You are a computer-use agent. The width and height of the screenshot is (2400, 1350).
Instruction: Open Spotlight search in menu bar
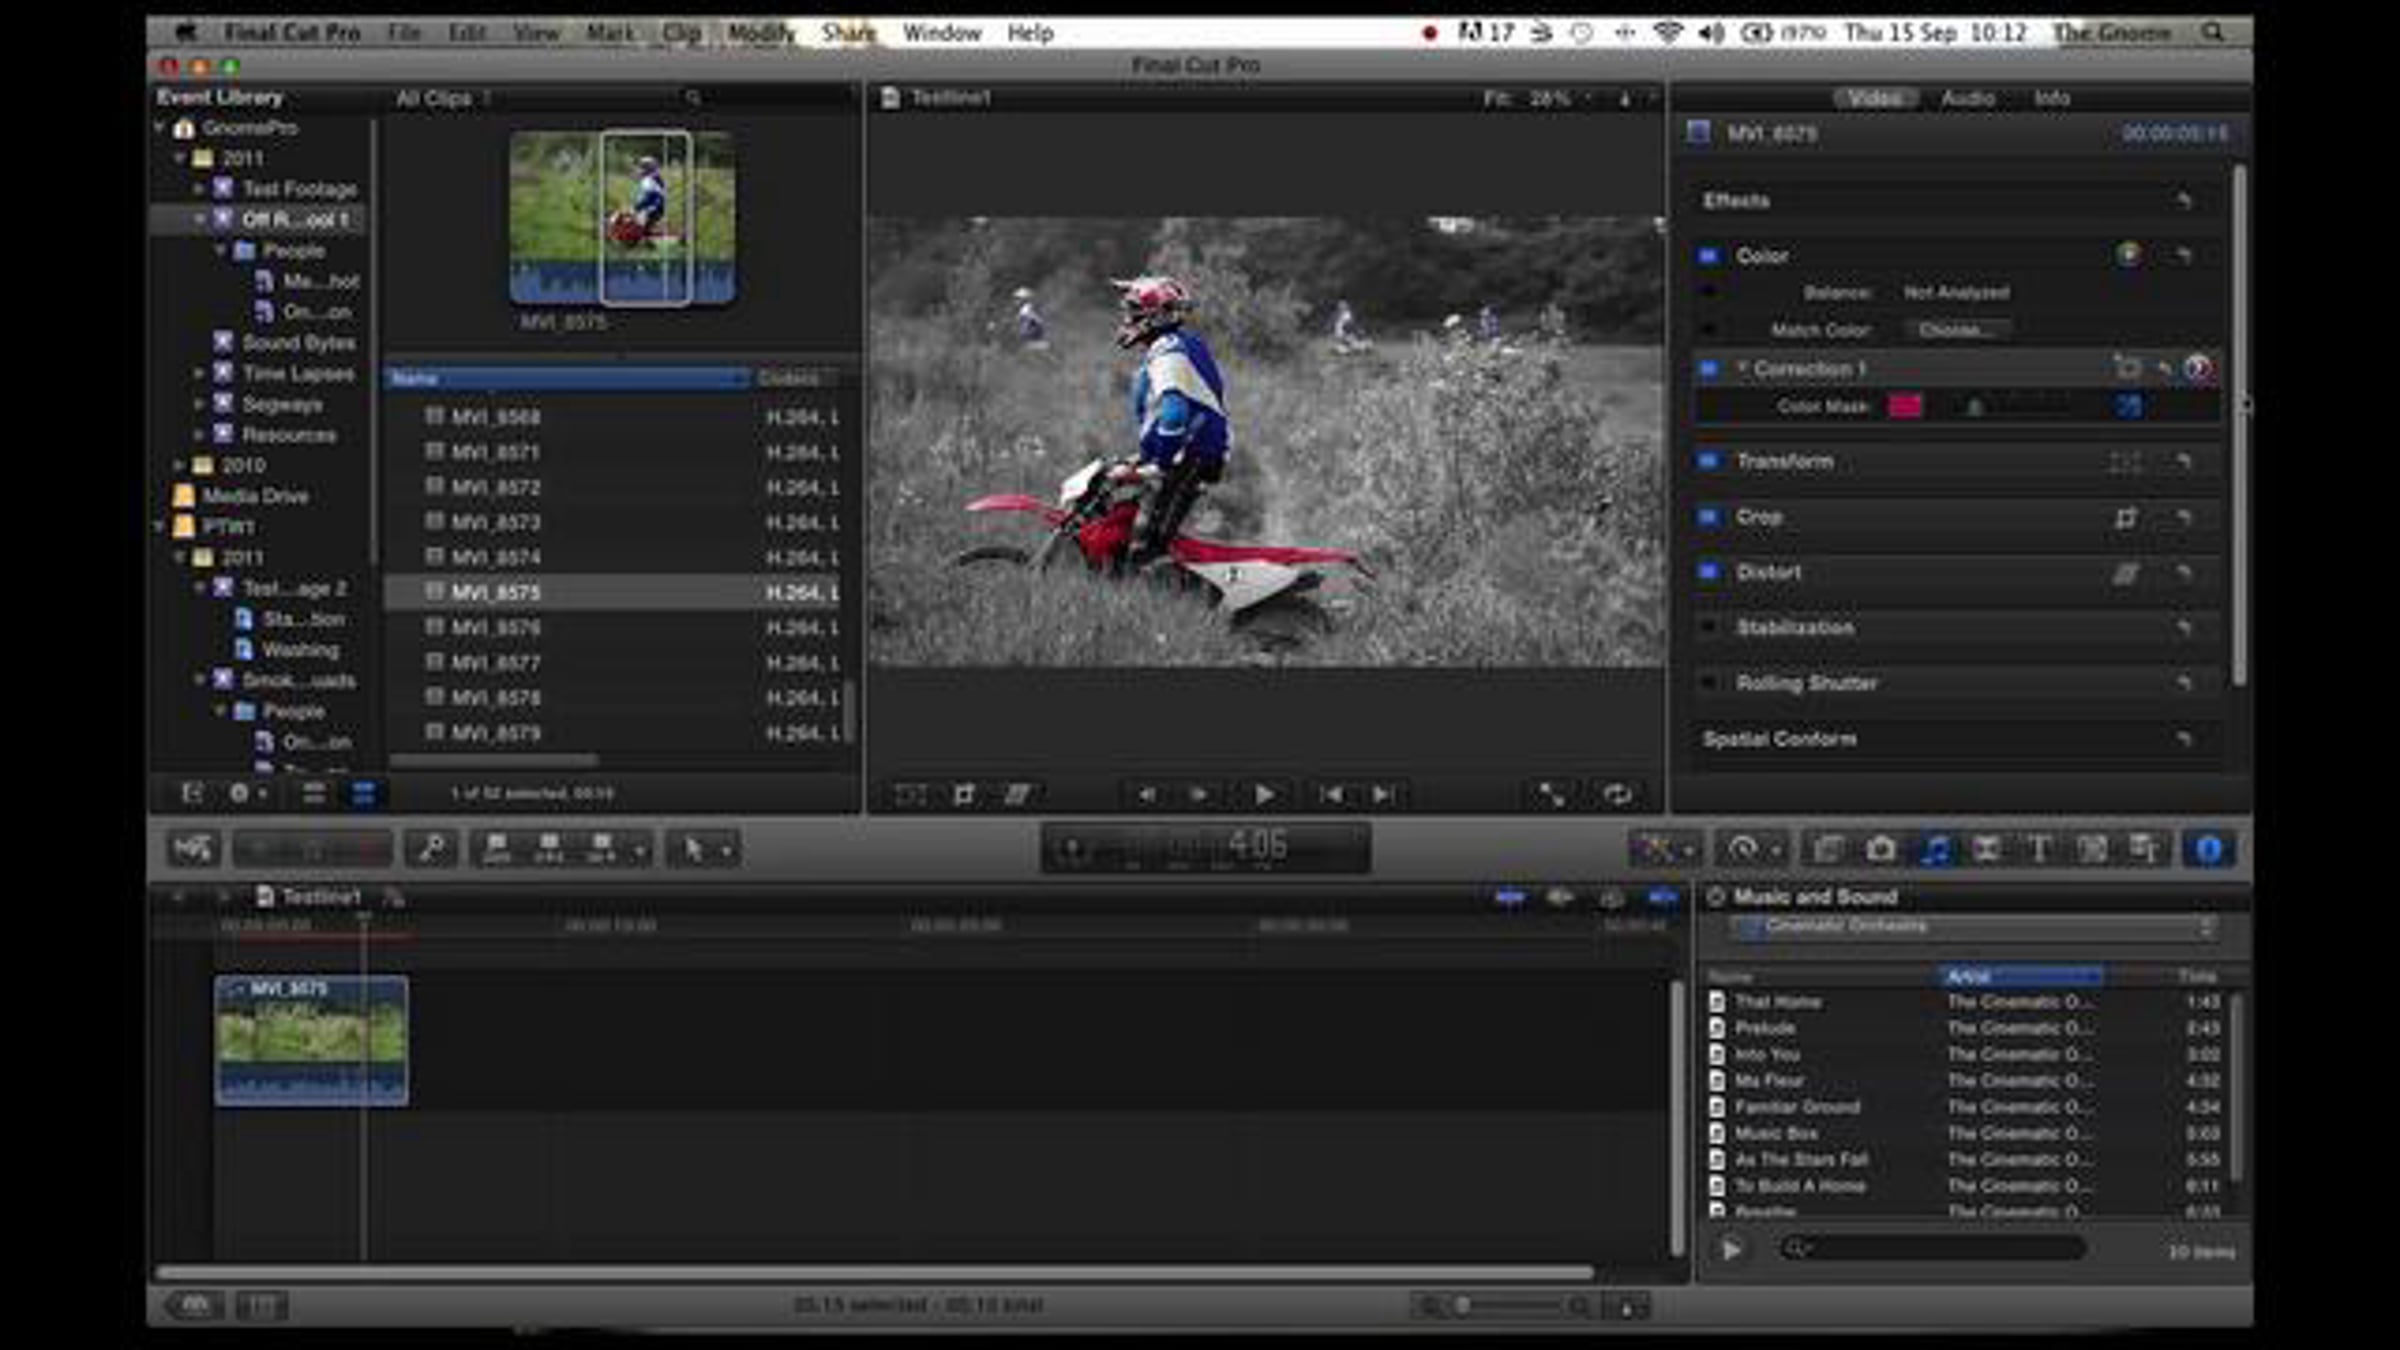(2213, 33)
